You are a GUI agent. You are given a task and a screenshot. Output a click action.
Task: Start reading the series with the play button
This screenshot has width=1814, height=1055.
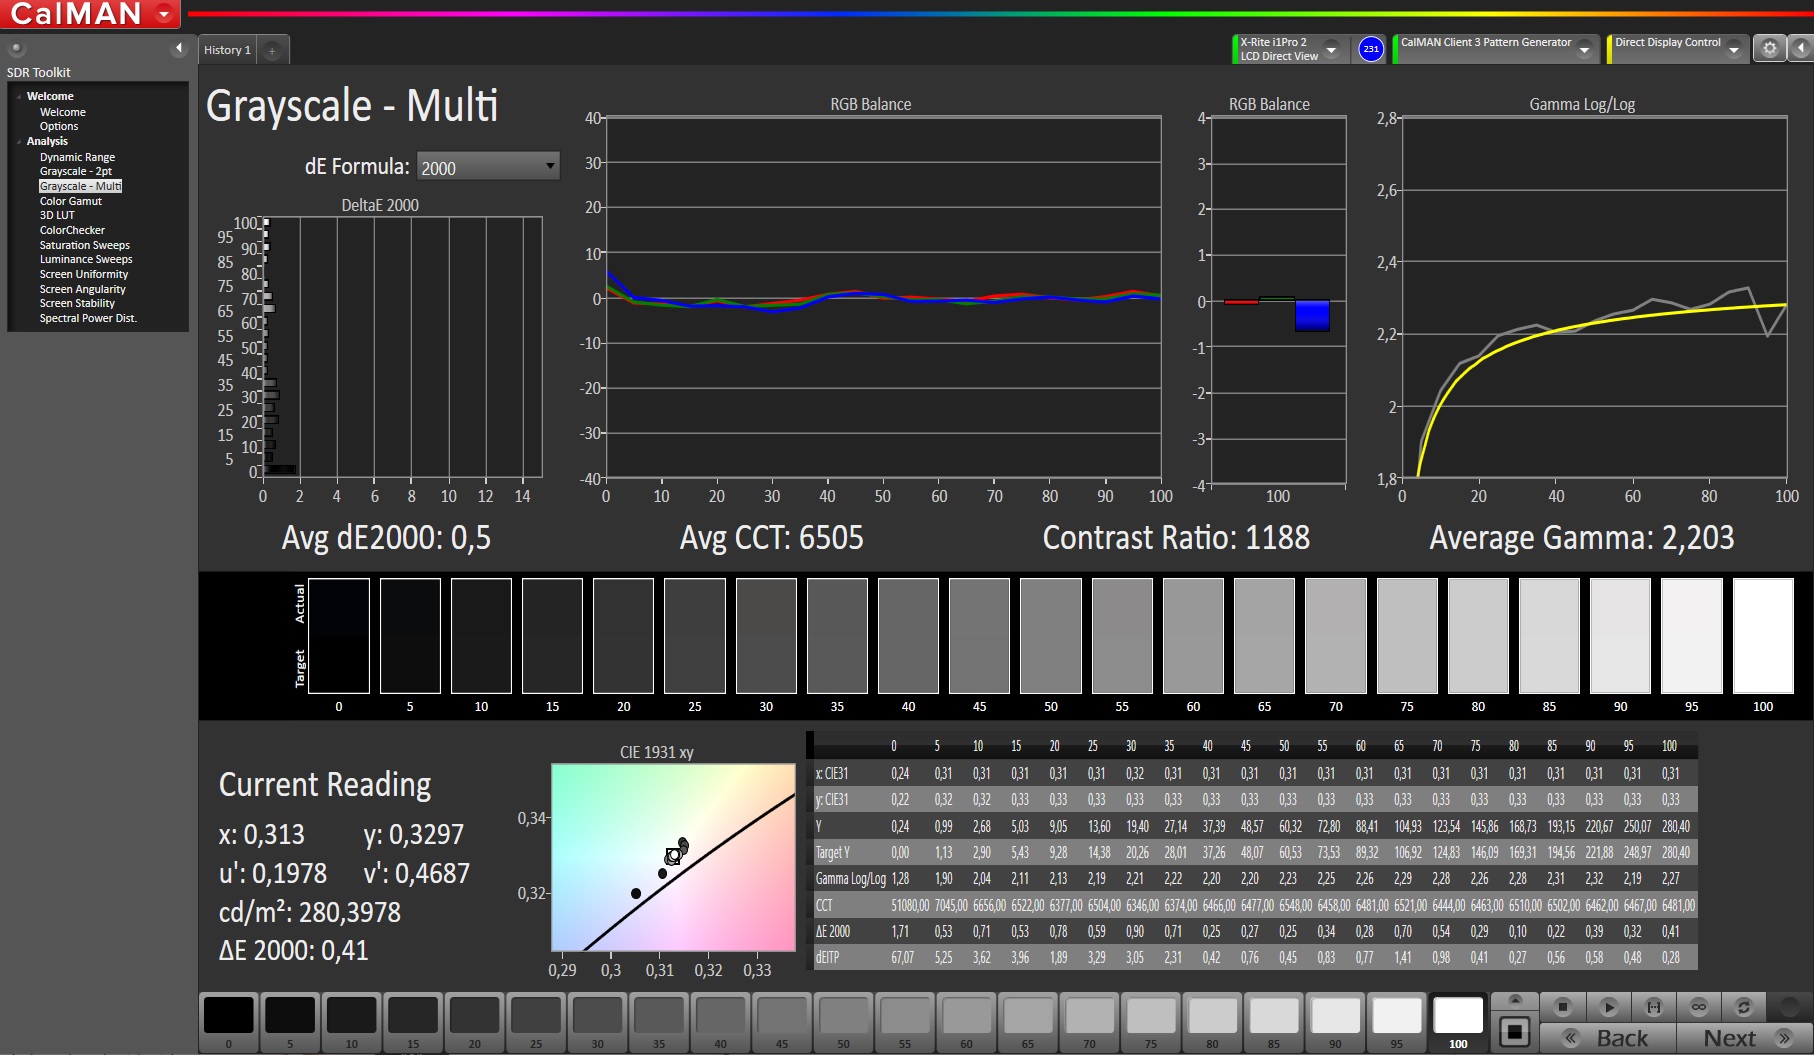(1608, 1007)
